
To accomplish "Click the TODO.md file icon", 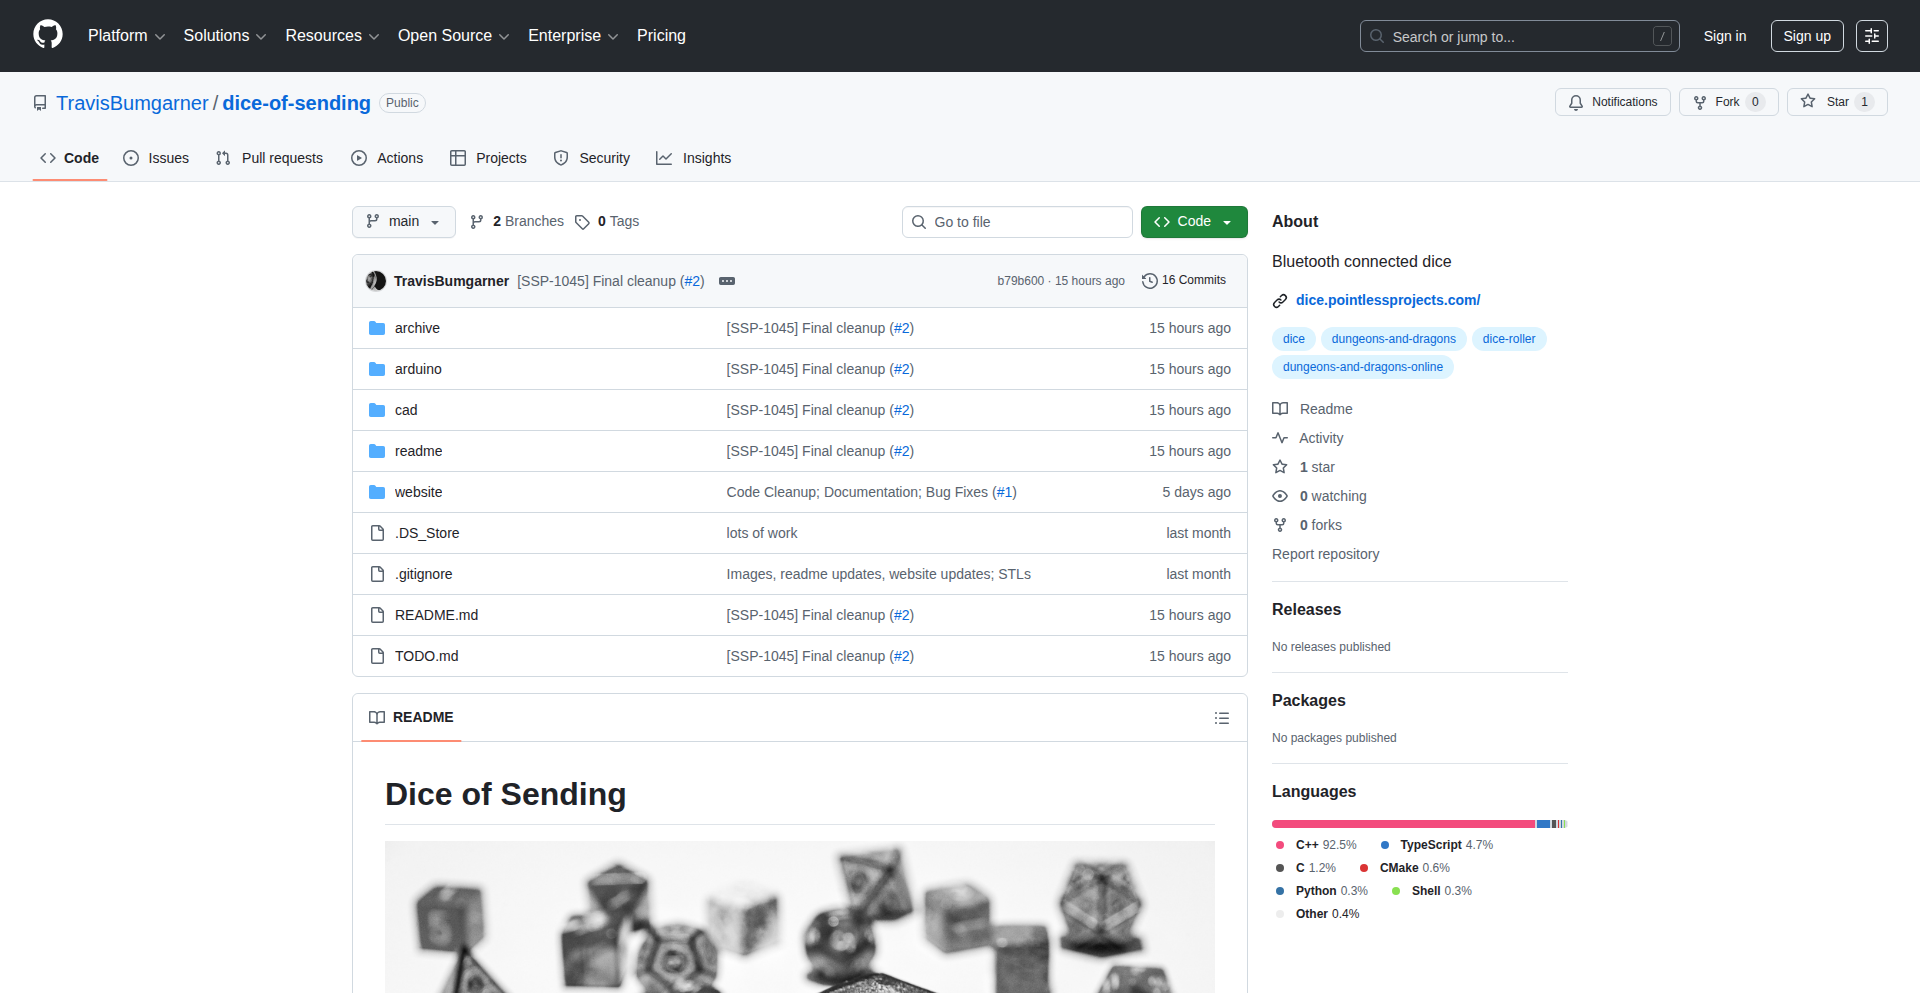I will pos(377,656).
